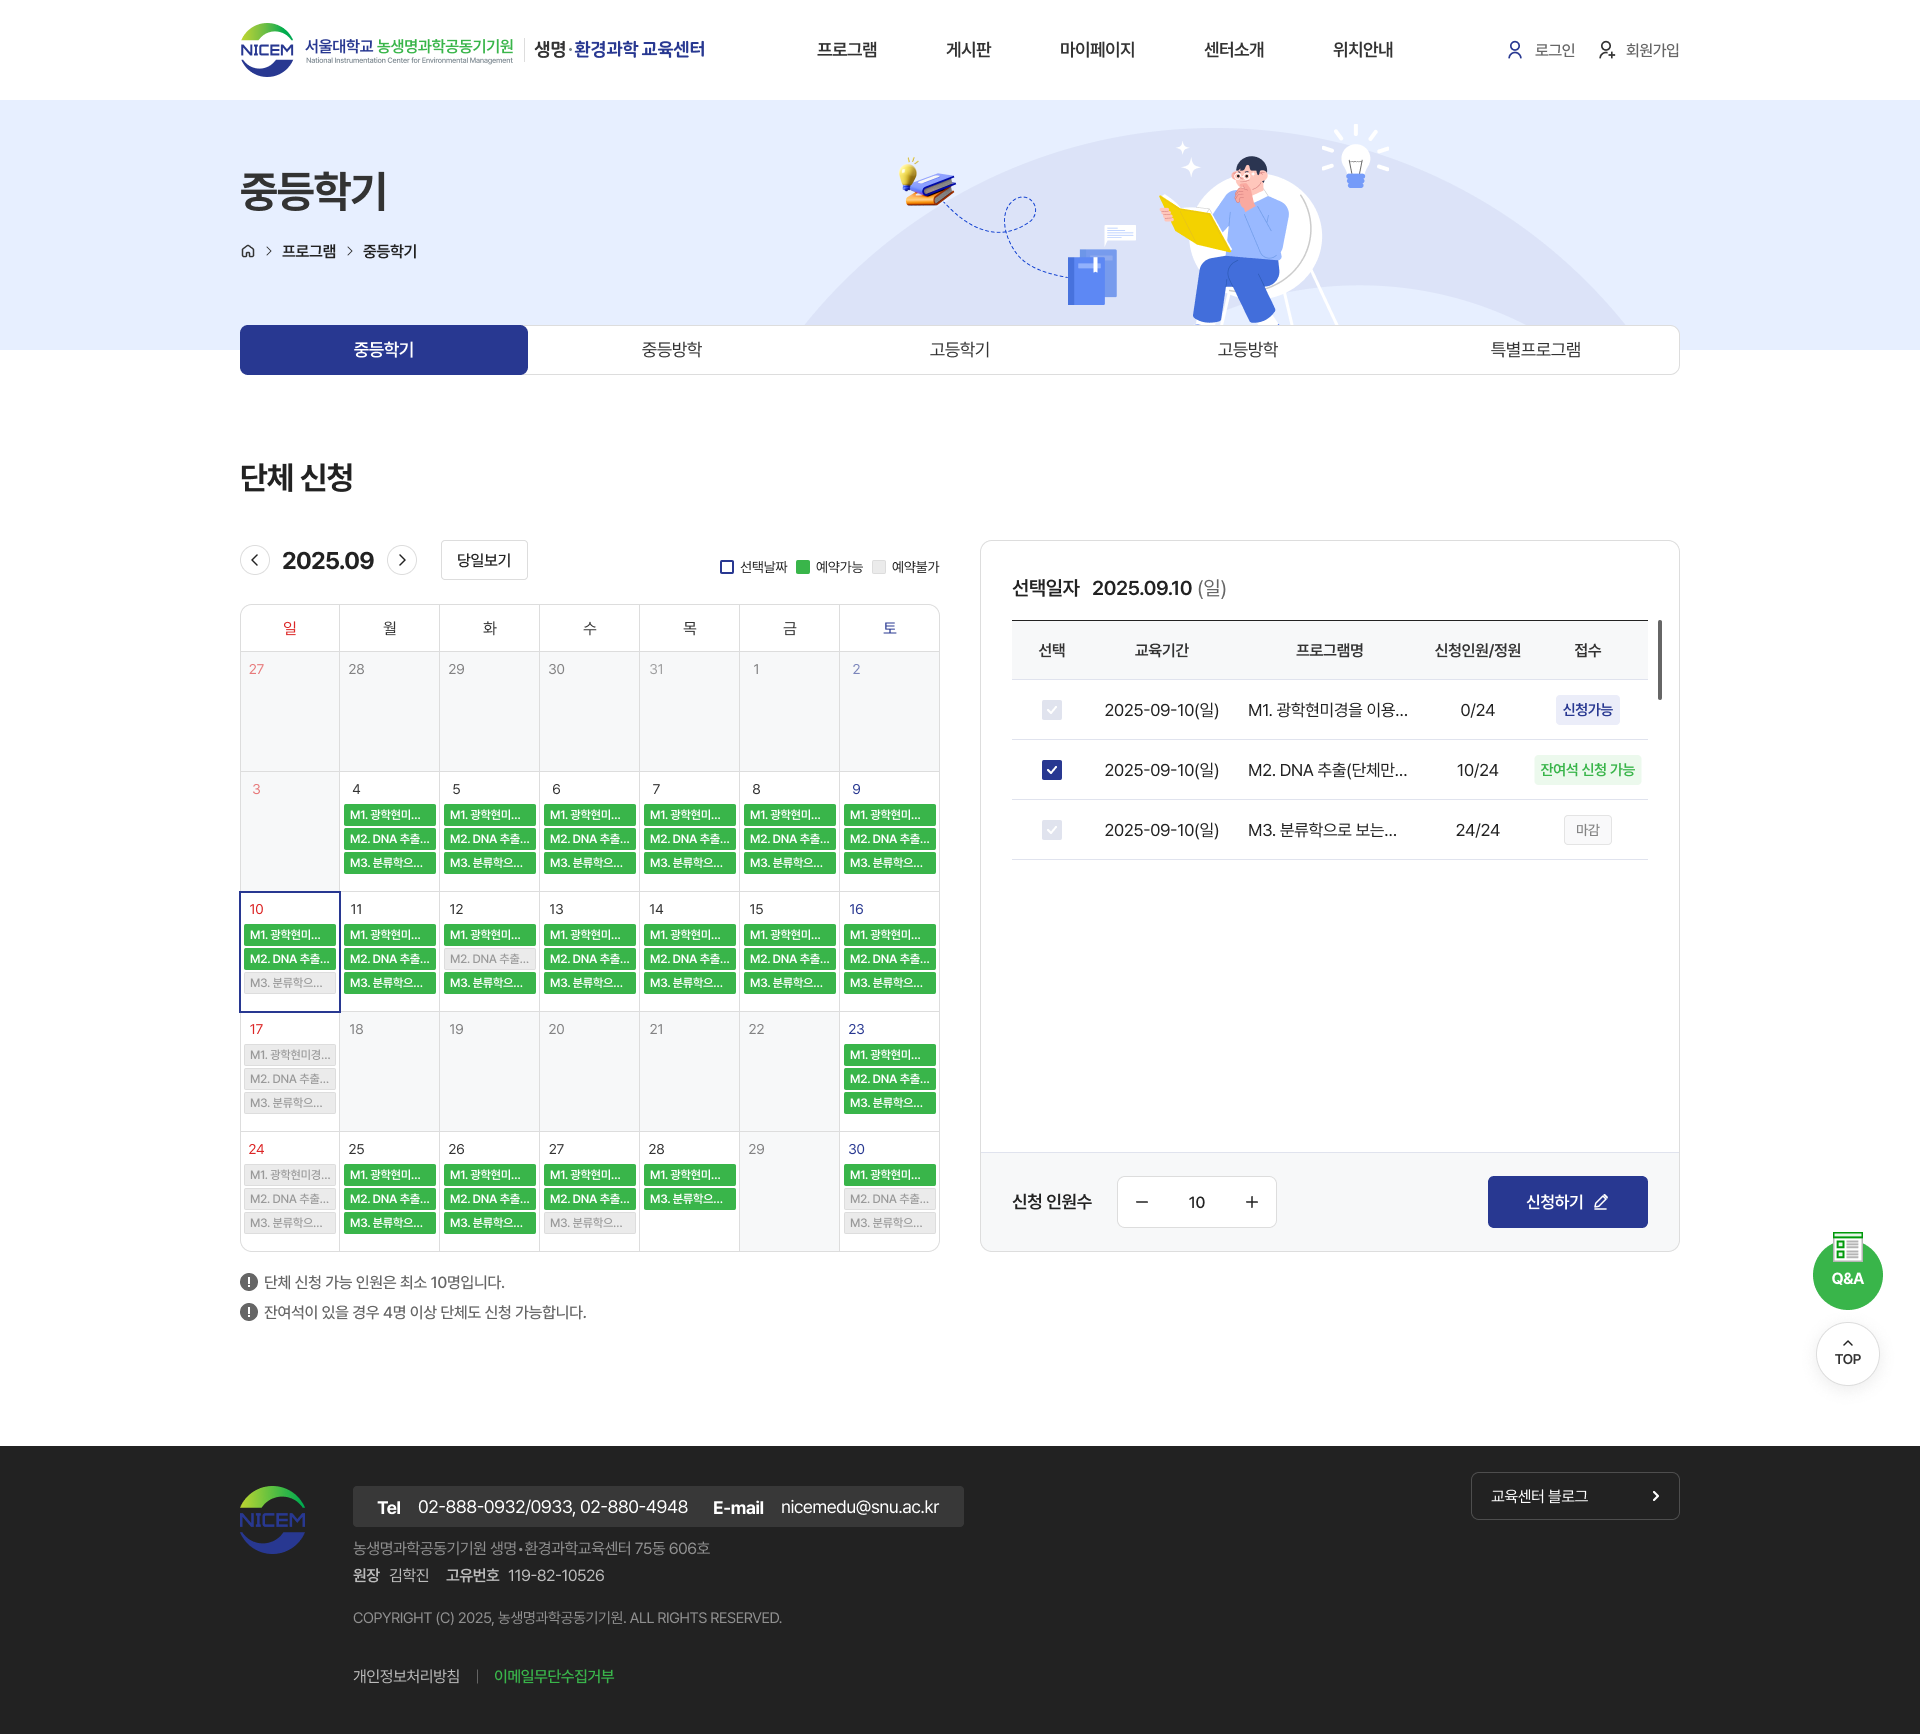Click the sign-up person-plus icon

click(1606, 50)
